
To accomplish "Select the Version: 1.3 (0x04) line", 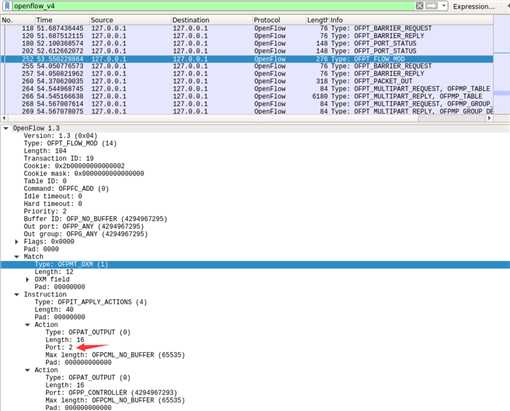I will [x=60, y=136].
